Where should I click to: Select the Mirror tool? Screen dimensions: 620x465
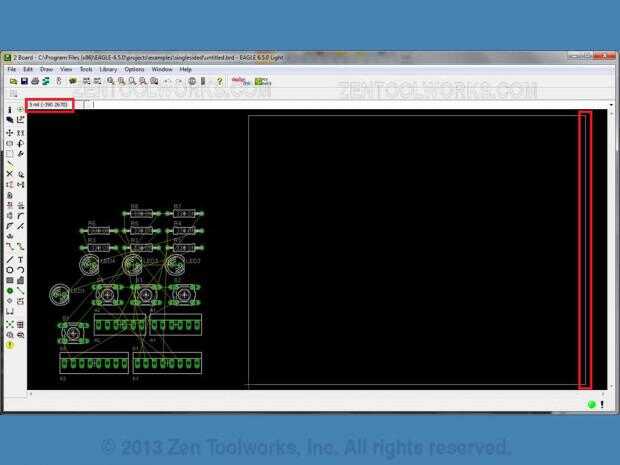click(x=10, y=143)
